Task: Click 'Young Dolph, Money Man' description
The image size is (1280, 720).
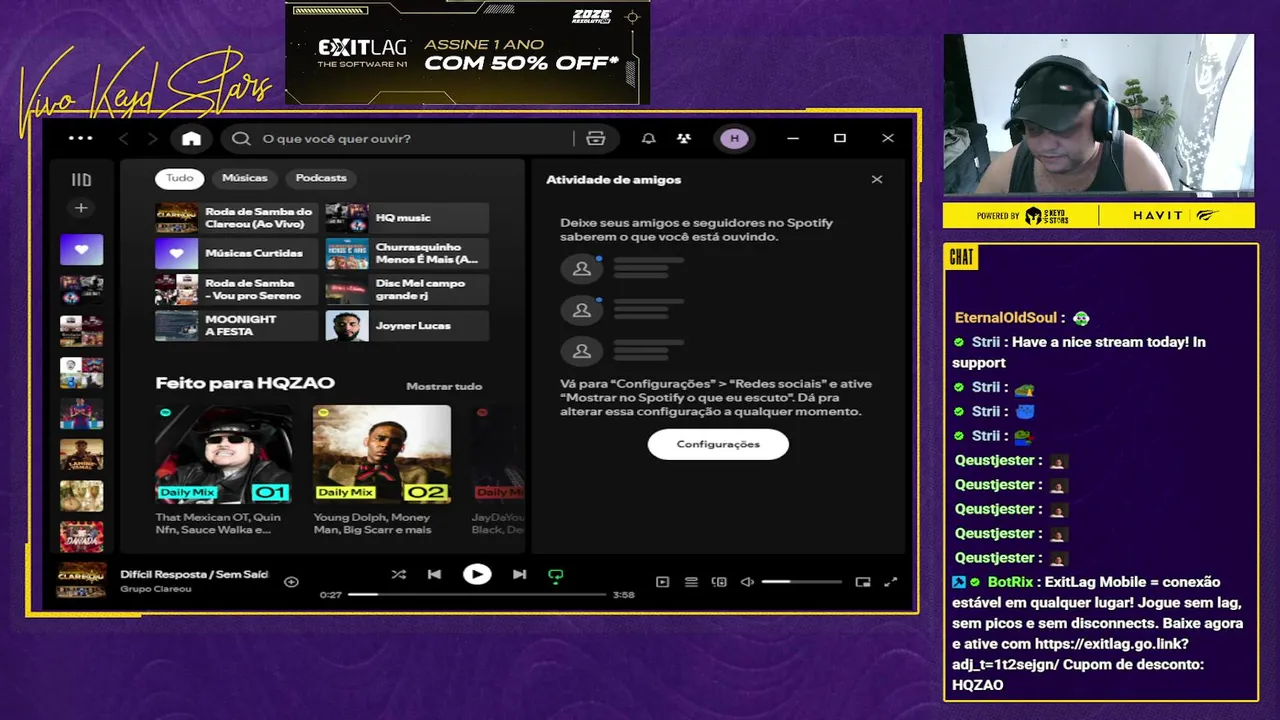Action: pos(372,523)
